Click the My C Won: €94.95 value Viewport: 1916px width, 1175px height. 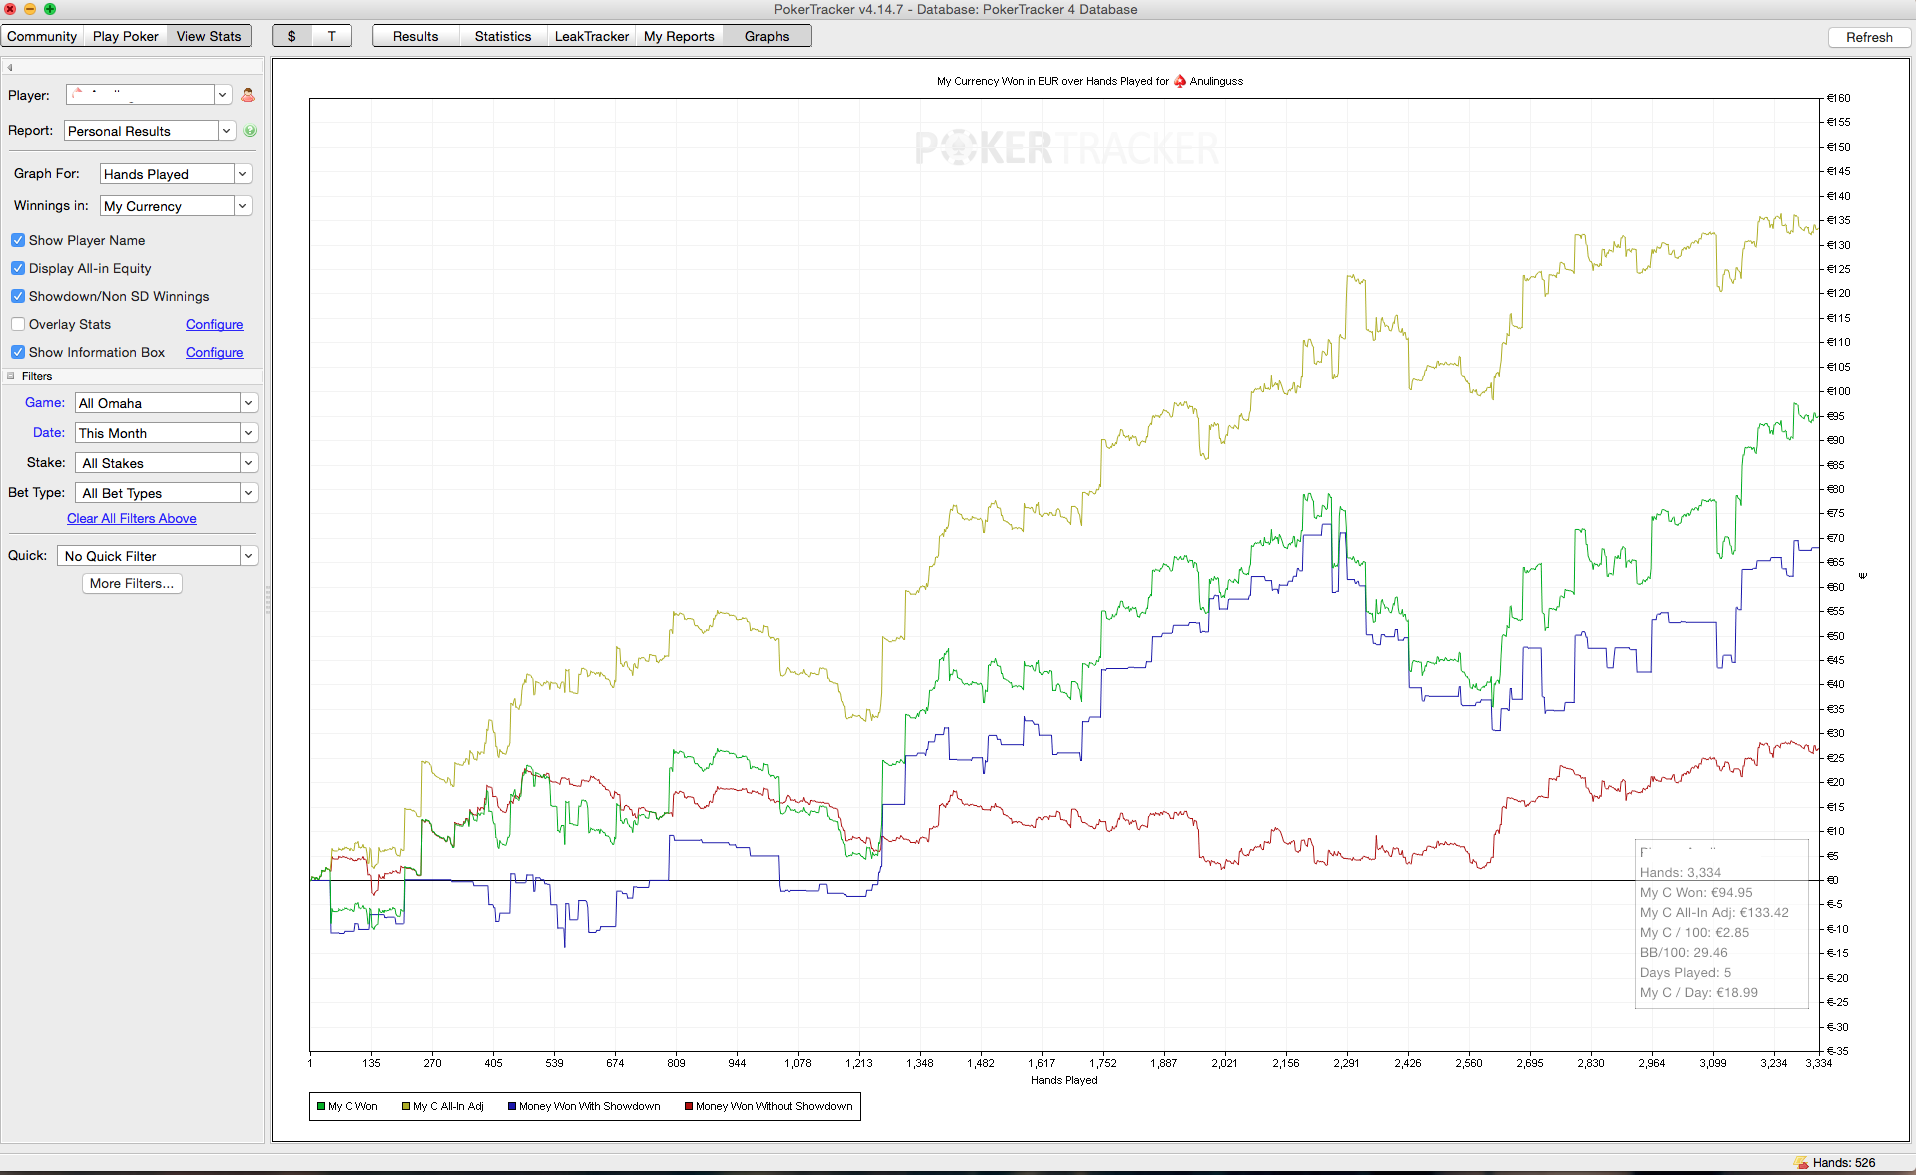click(x=1696, y=893)
